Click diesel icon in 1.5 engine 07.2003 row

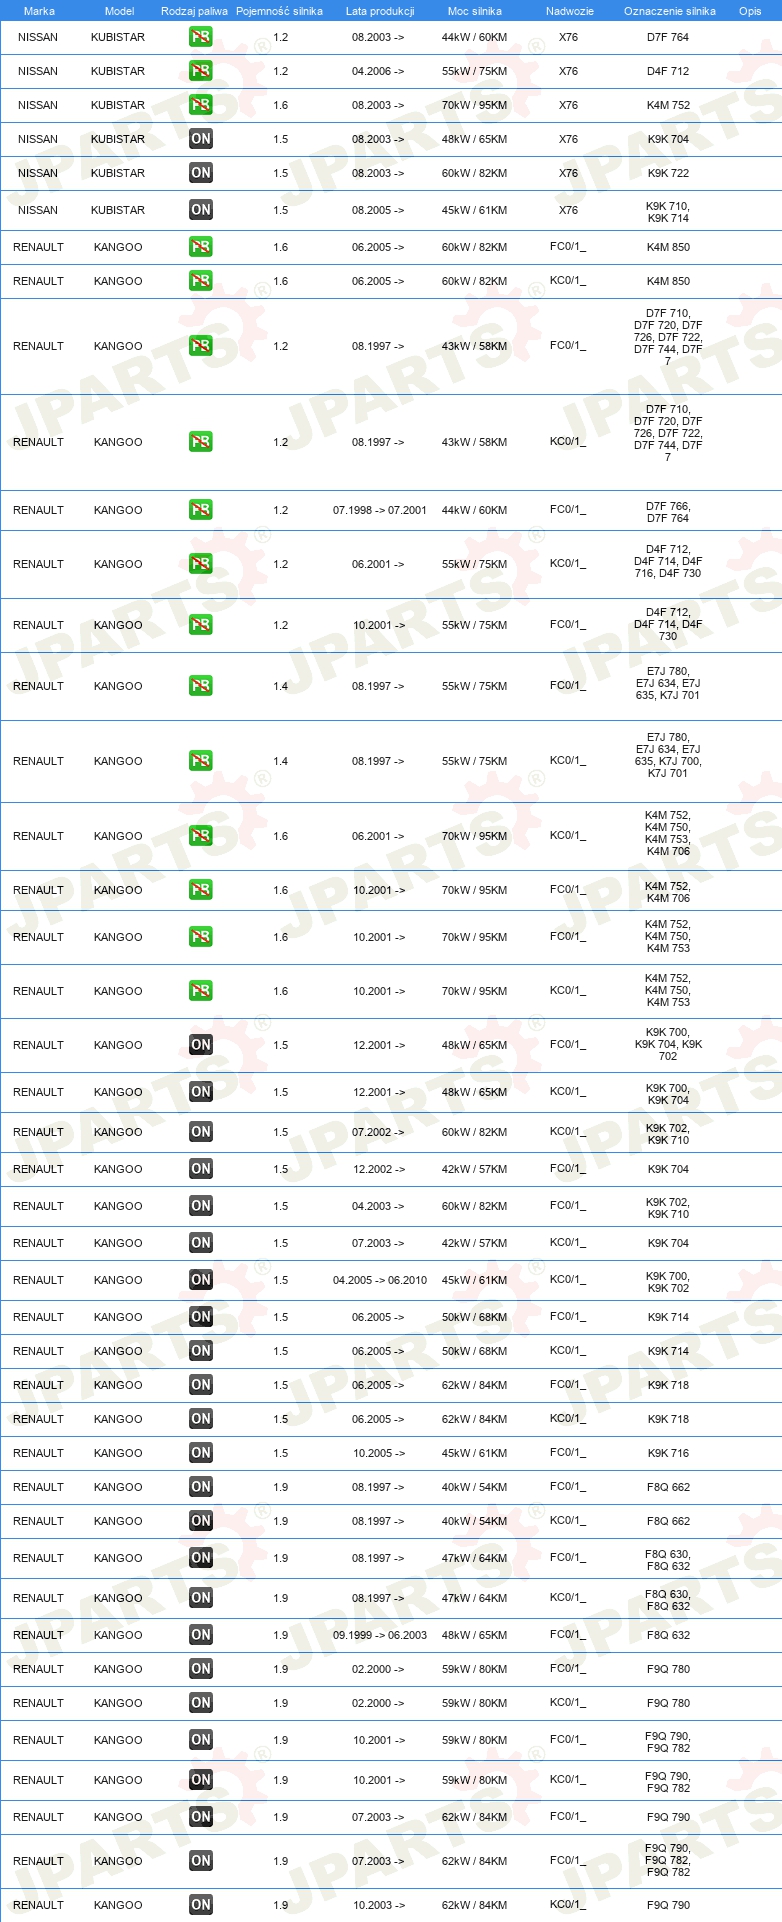pyautogui.click(x=201, y=1243)
